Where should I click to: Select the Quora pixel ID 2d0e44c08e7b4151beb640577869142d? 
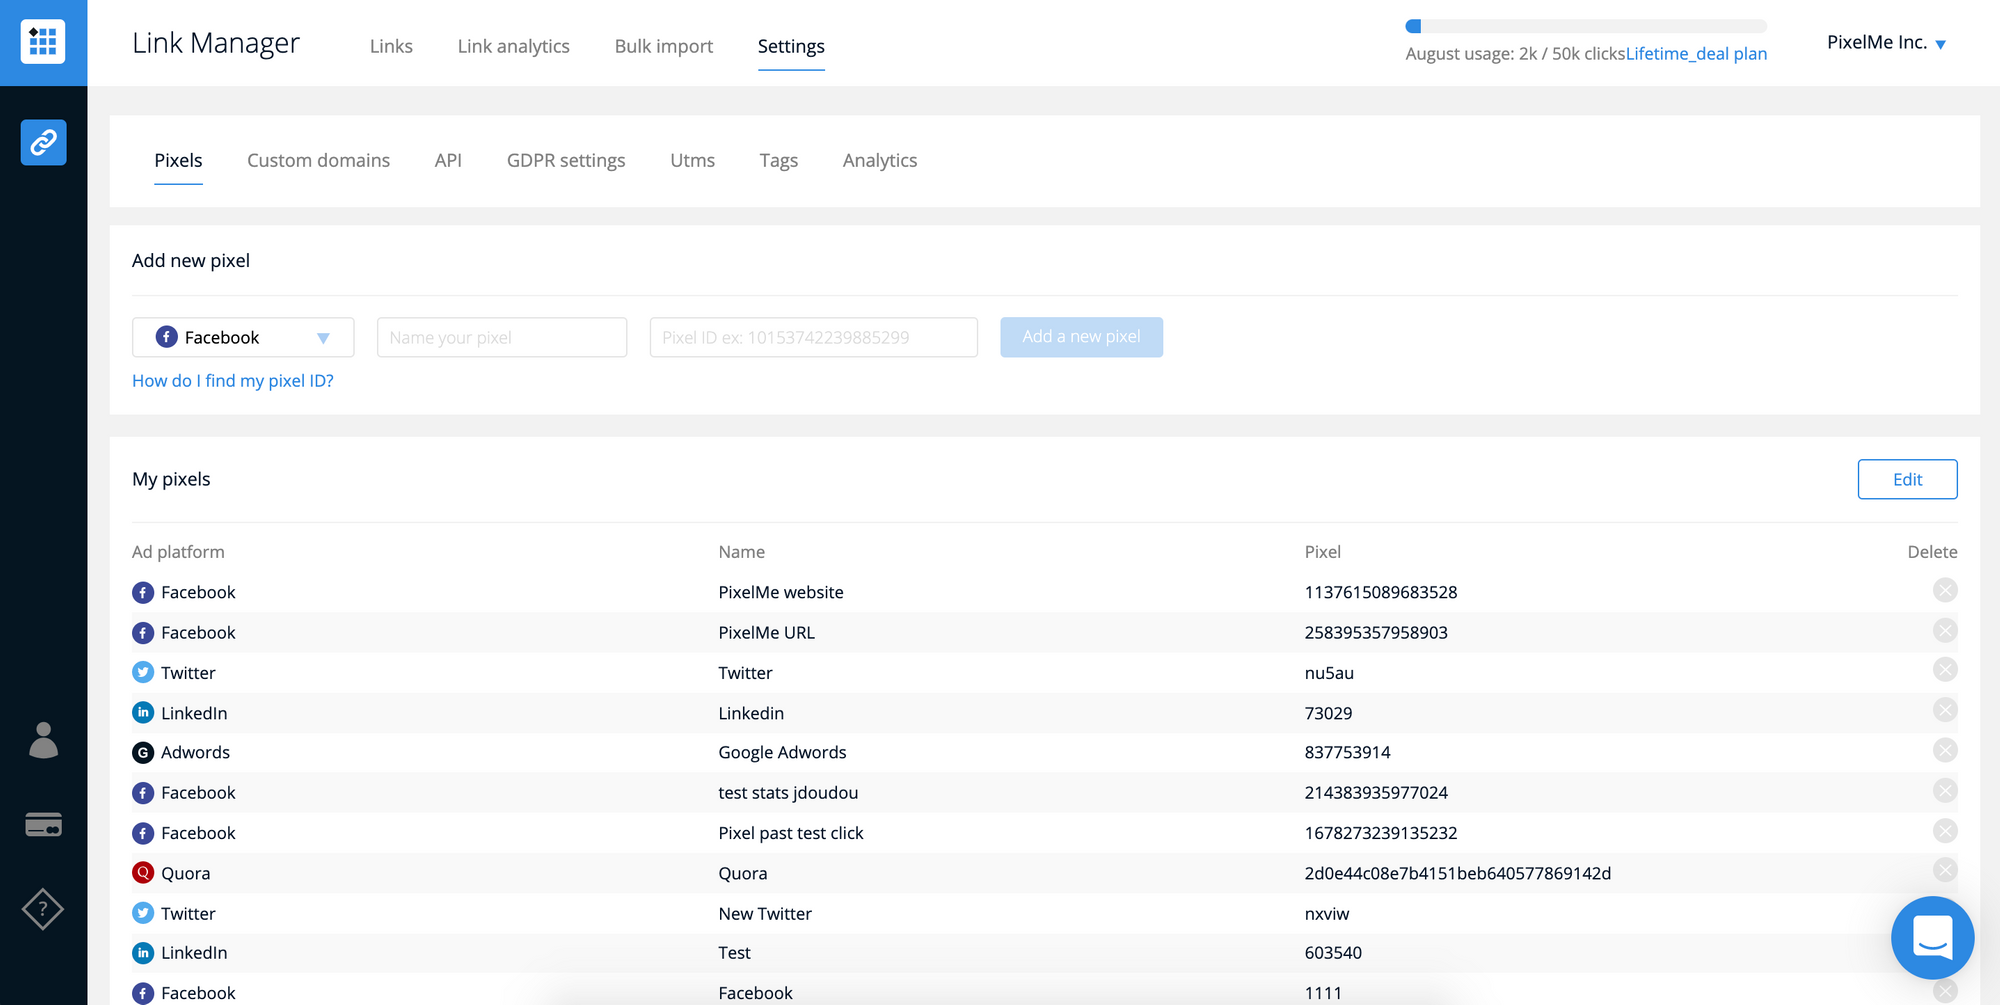[1457, 873]
